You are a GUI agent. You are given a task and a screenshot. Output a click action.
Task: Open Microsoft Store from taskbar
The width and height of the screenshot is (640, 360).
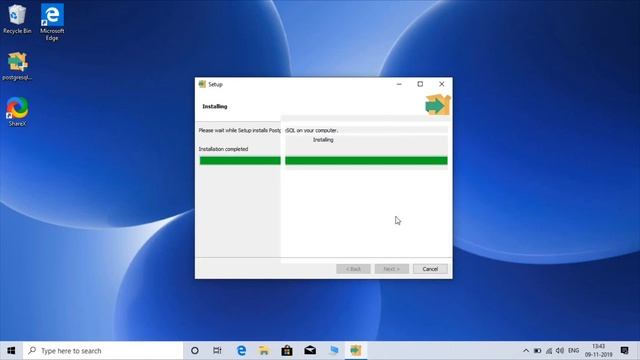(287, 351)
